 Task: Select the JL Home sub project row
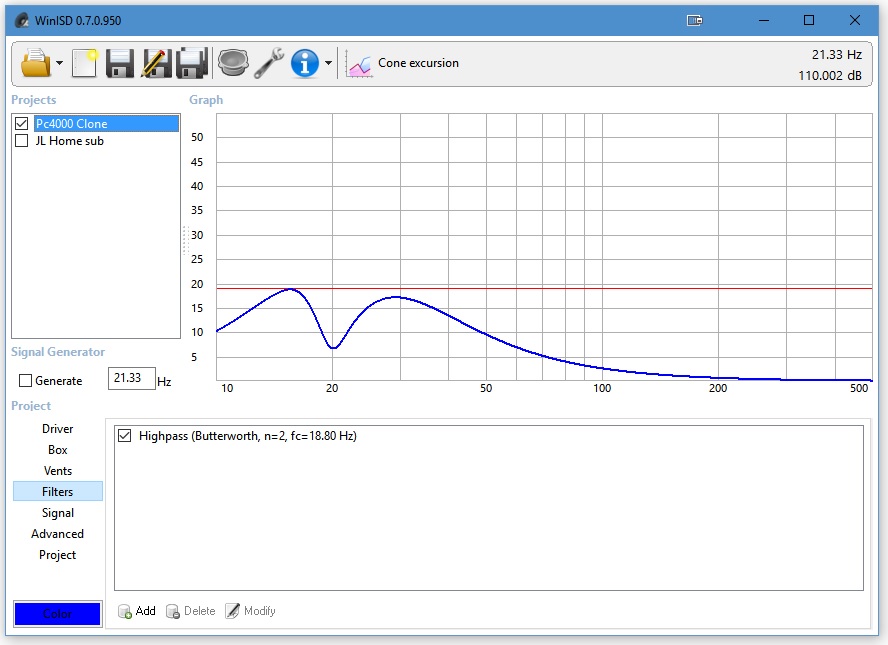[70, 140]
